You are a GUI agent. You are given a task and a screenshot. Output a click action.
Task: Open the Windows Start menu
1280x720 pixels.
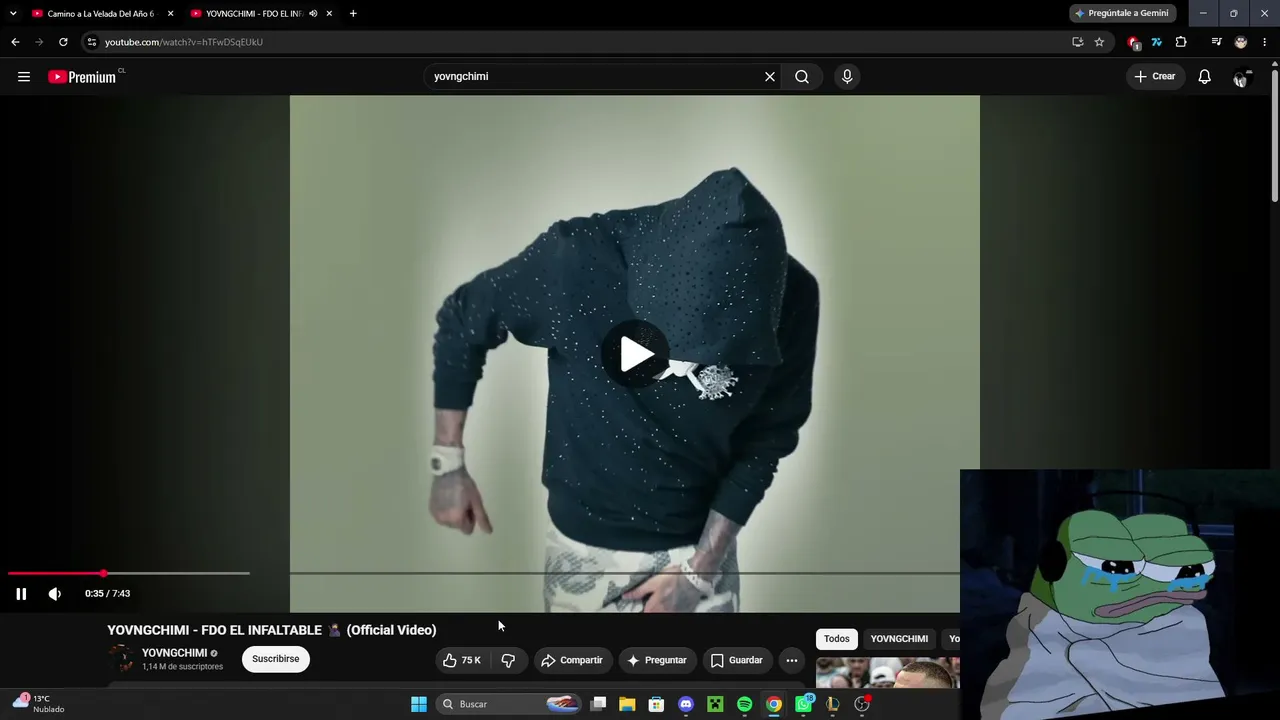coord(419,704)
